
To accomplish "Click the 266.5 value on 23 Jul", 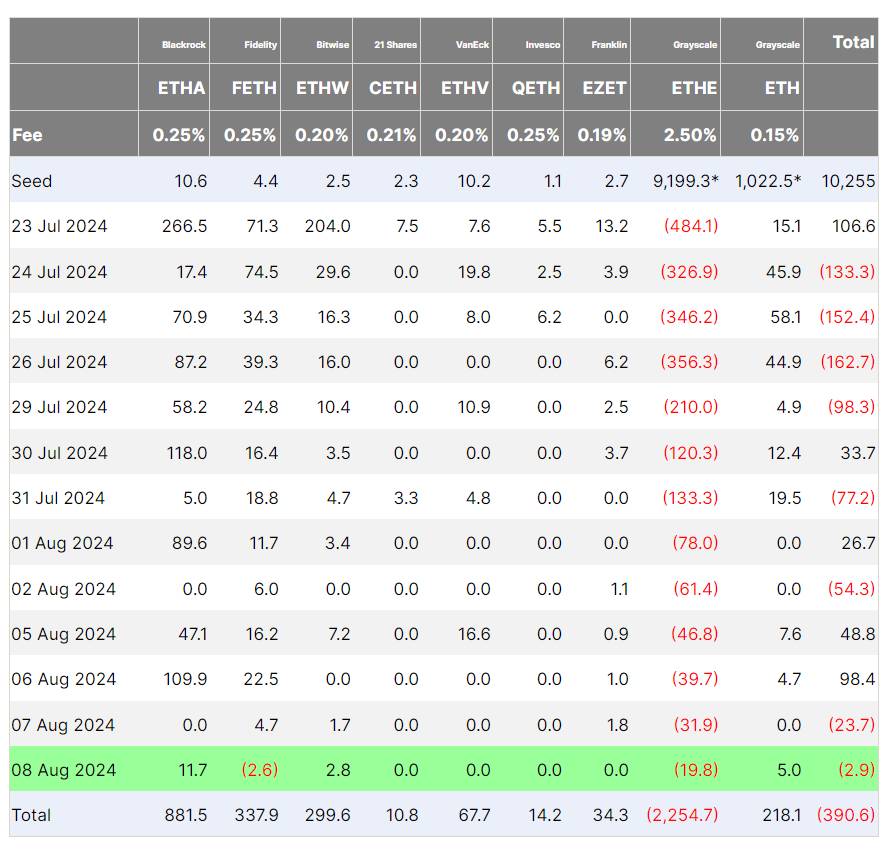I will pos(184,226).
